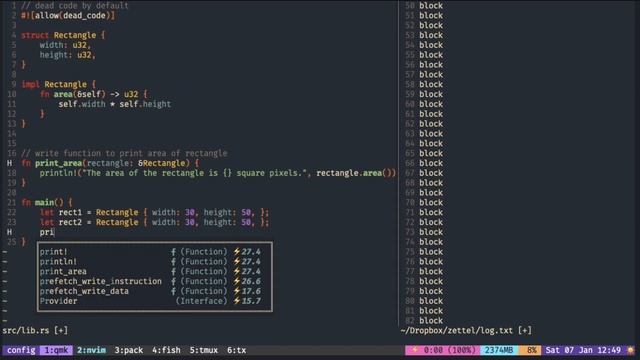Click the battery charging icon in status bar
640x360 pixels.
415,350
